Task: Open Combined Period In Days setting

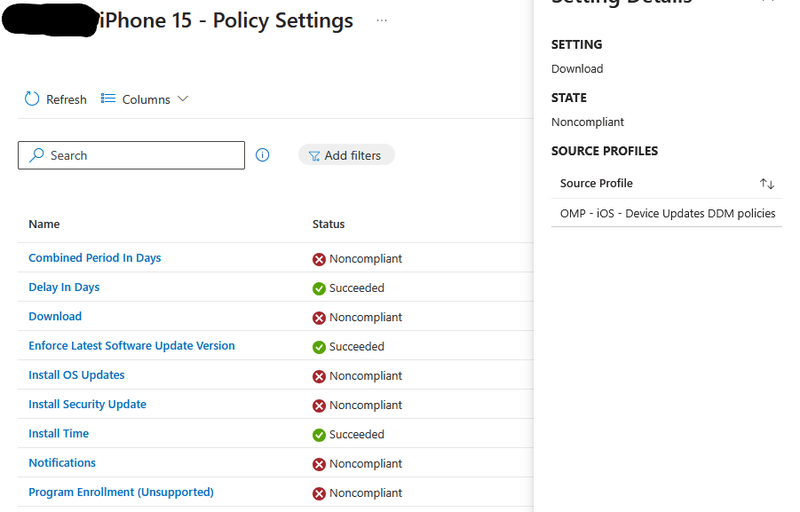Action: pyautogui.click(x=95, y=258)
